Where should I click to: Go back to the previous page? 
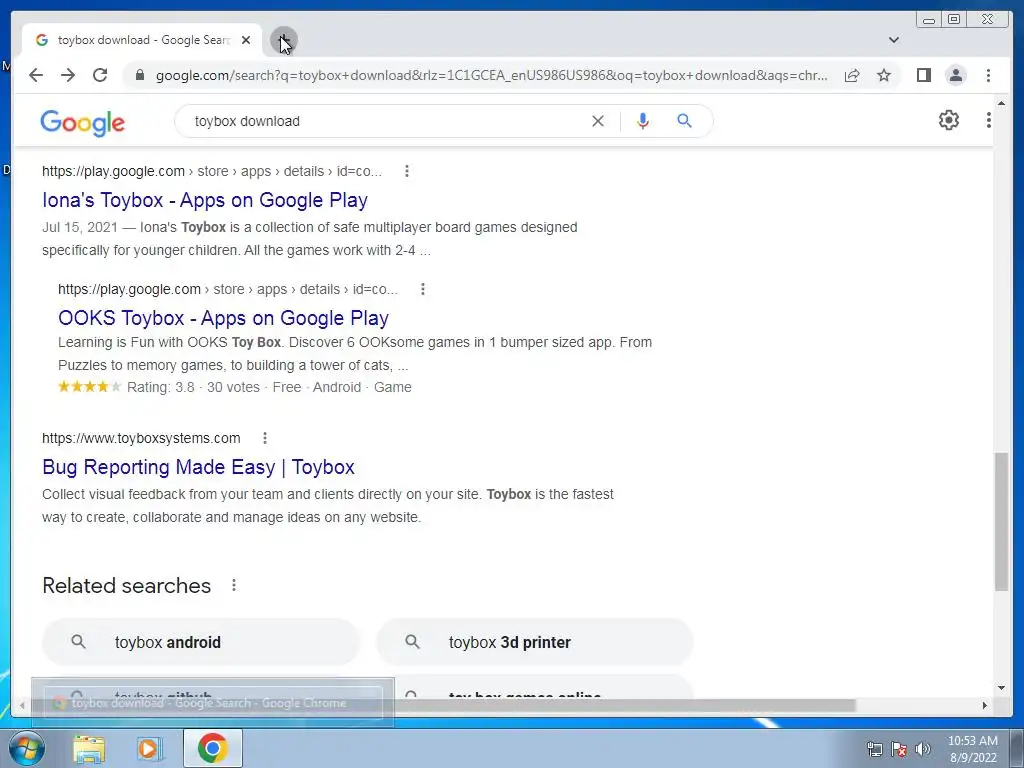(x=36, y=75)
